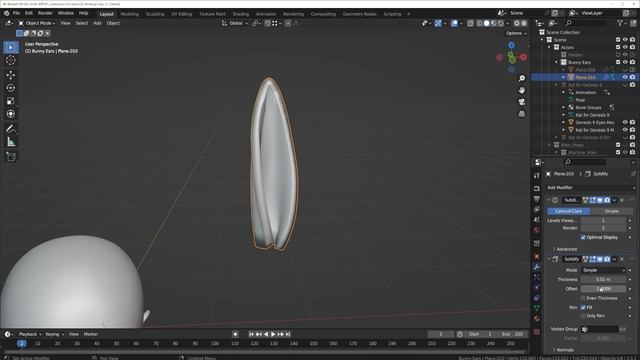This screenshot has height=360, width=640.
Task: Toggle Plane.010 visibility eye in outliner
Action: click(625, 77)
